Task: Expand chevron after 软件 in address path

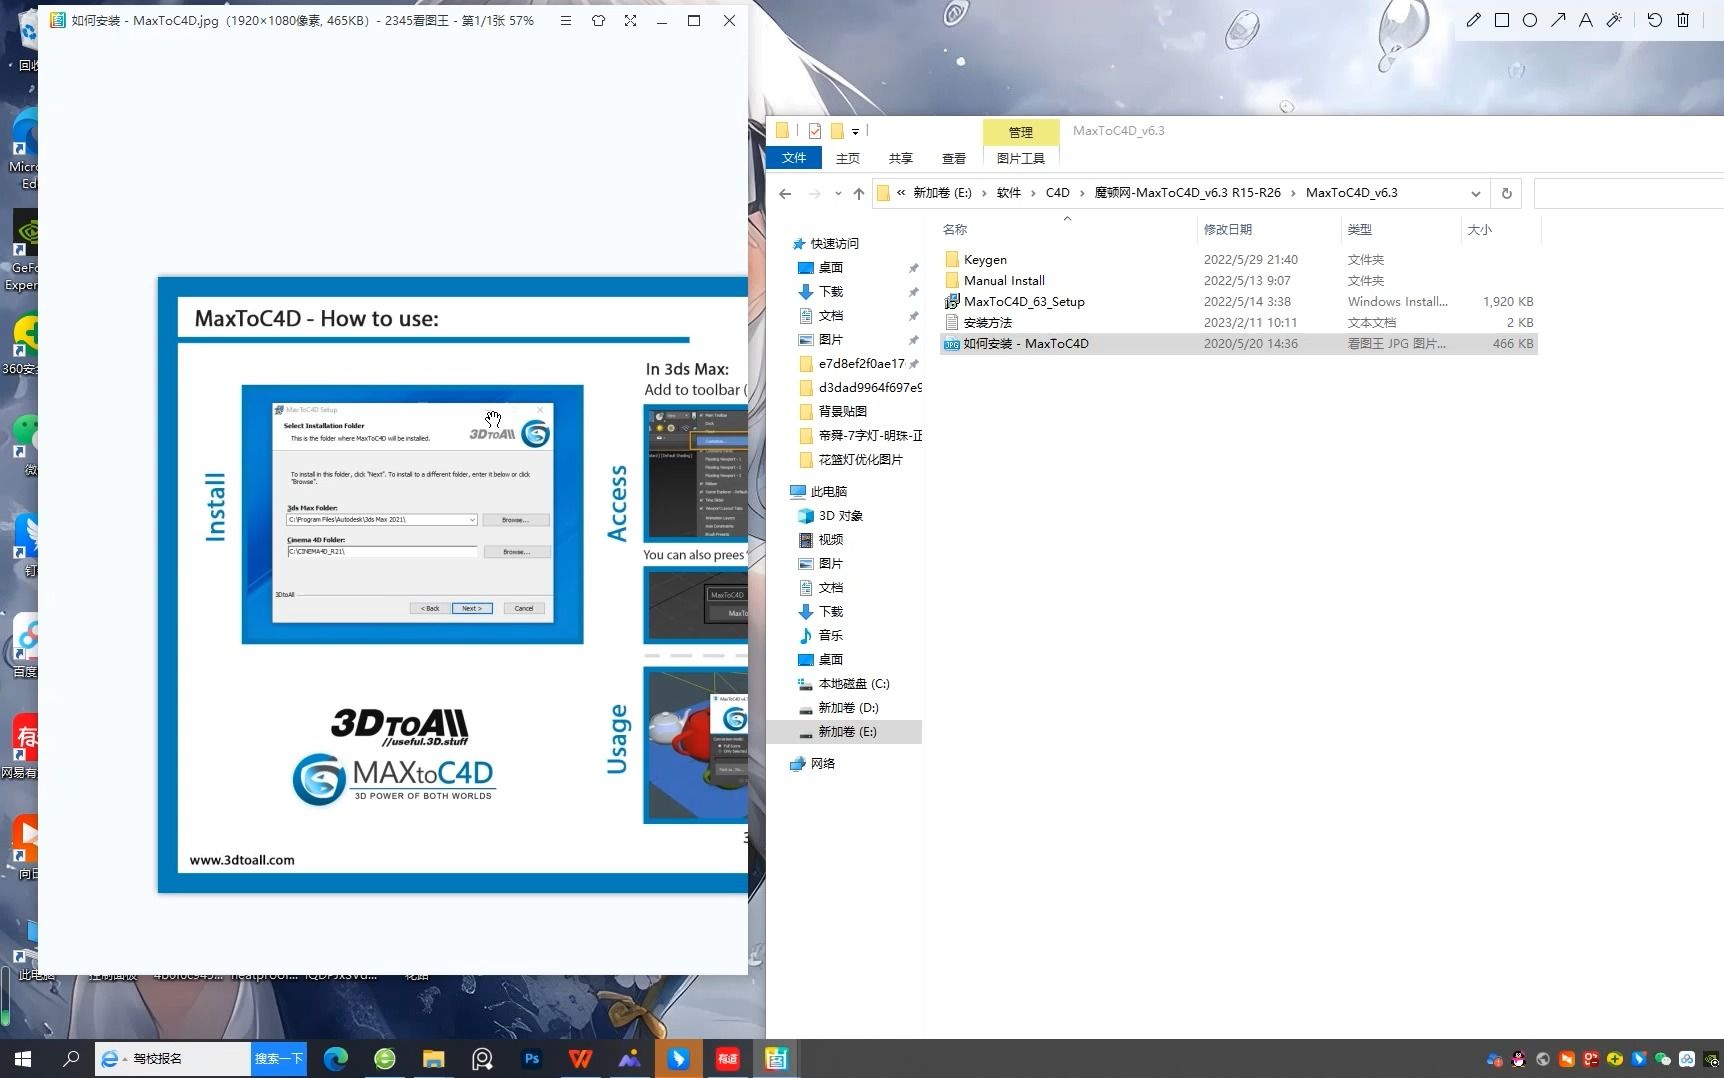Action: [1033, 193]
